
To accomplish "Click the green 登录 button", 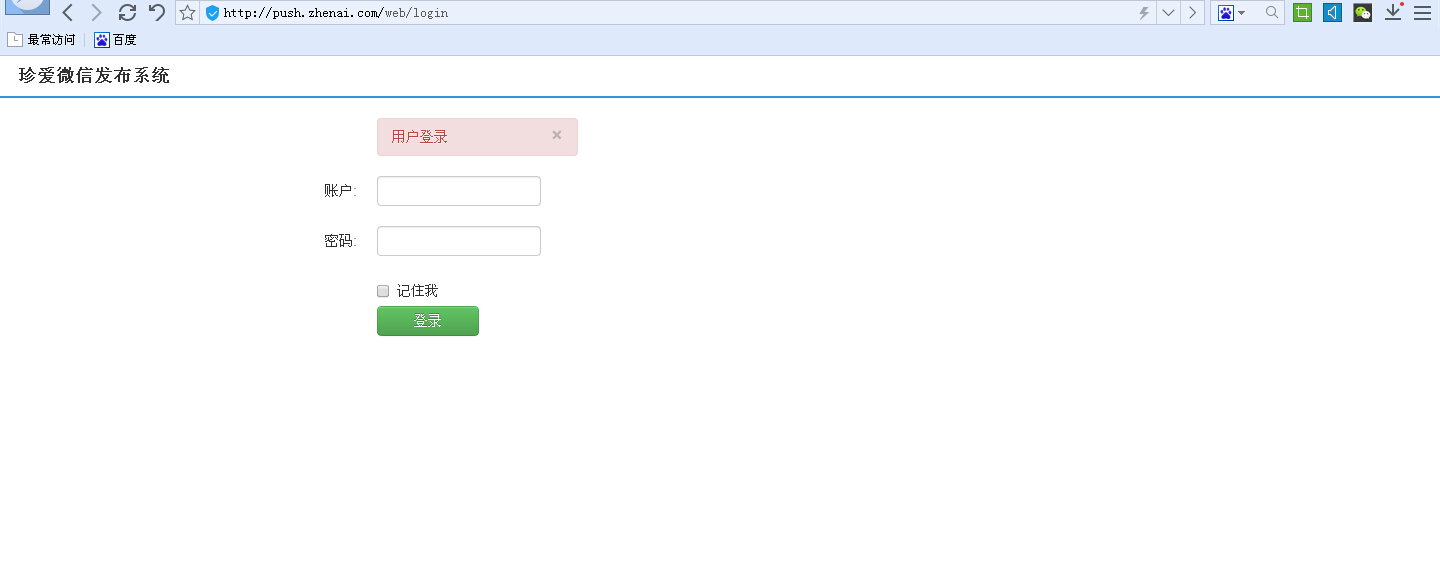I will (428, 321).
